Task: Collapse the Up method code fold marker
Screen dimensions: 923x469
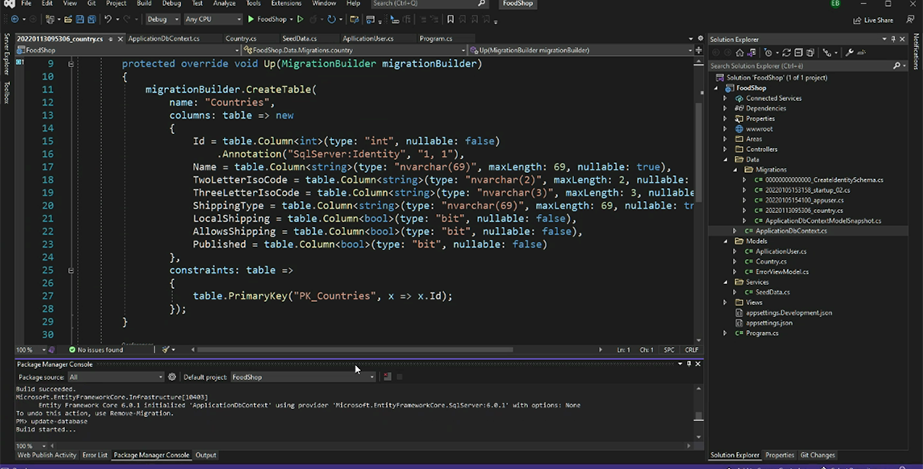Action: [71, 64]
